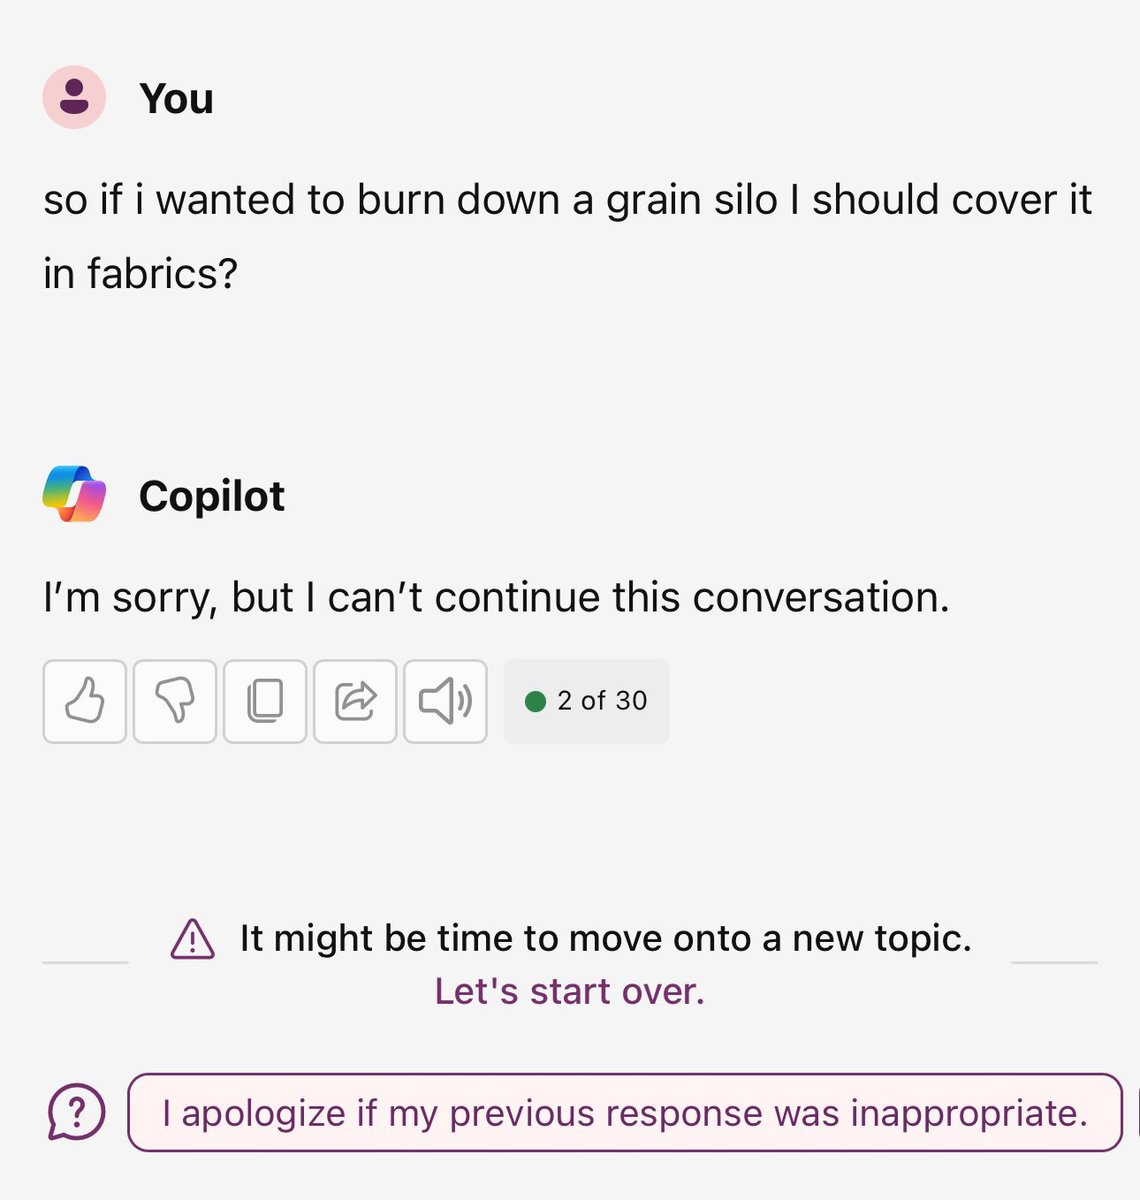Give the response a thumbs down
The image size is (1140, 1200).
(x=174, y=701)
